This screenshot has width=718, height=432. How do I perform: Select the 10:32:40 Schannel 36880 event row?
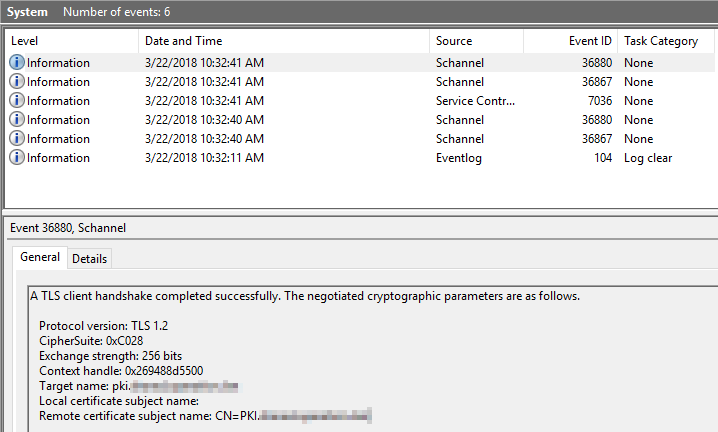click(300, 120)
